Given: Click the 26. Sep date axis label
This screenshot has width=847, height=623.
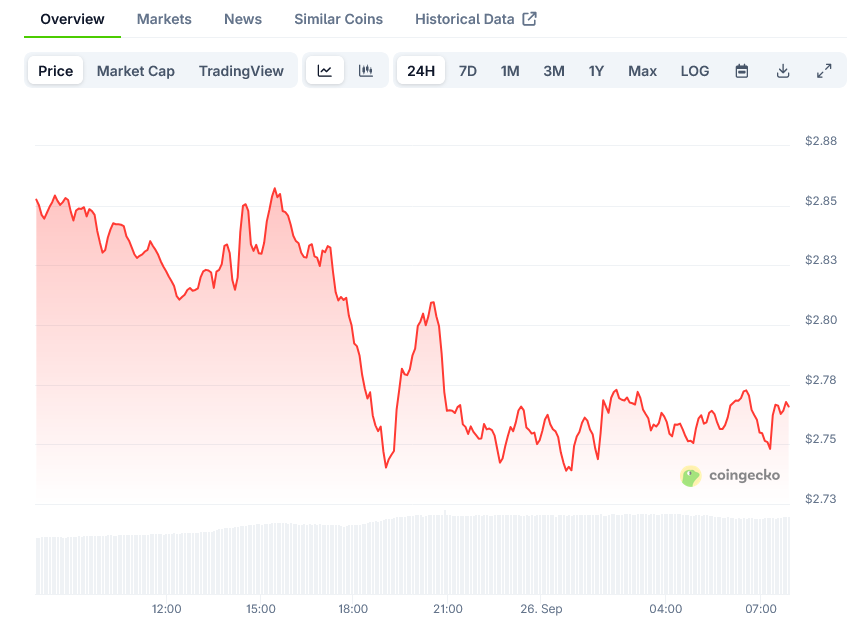Looking at the screenshot, I should click(x=541, y=609).
